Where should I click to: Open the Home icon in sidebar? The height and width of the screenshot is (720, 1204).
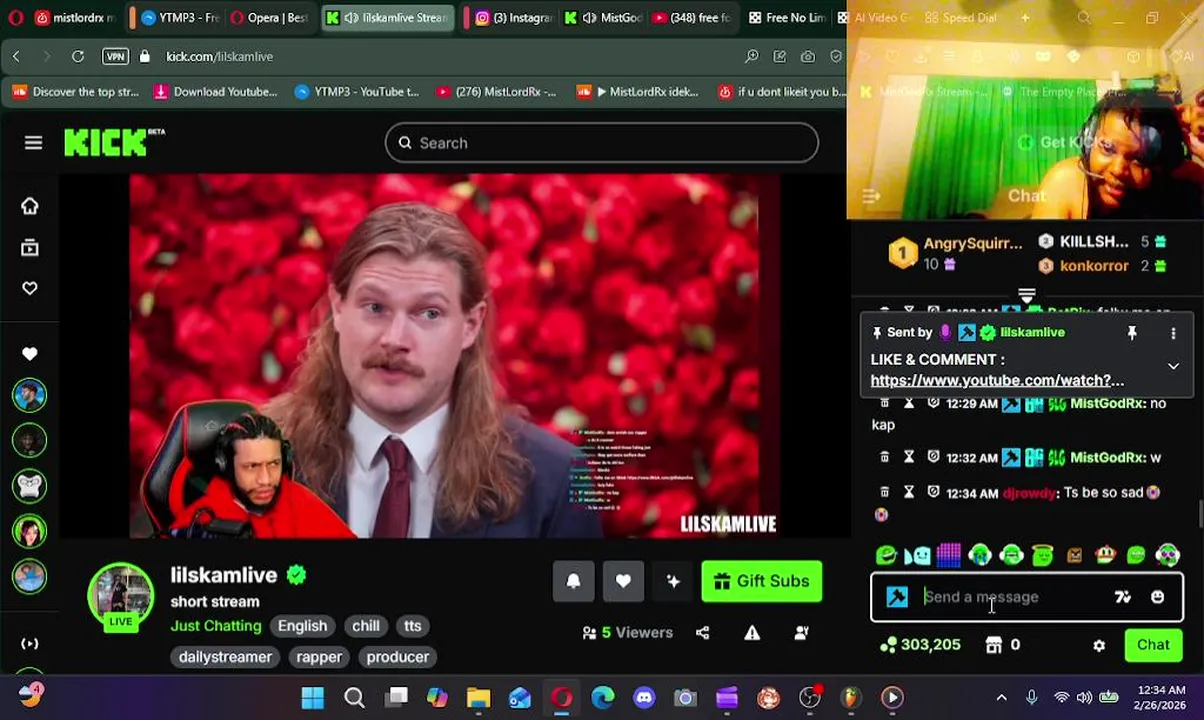coord(30,206)
